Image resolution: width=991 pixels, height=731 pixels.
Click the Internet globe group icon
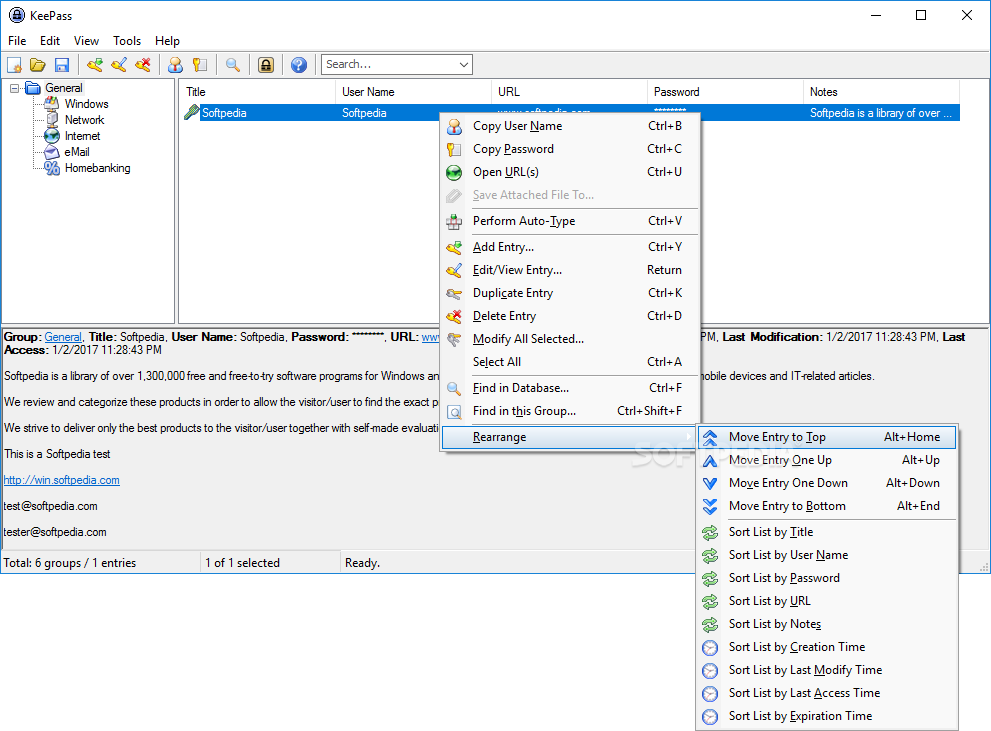52,136
